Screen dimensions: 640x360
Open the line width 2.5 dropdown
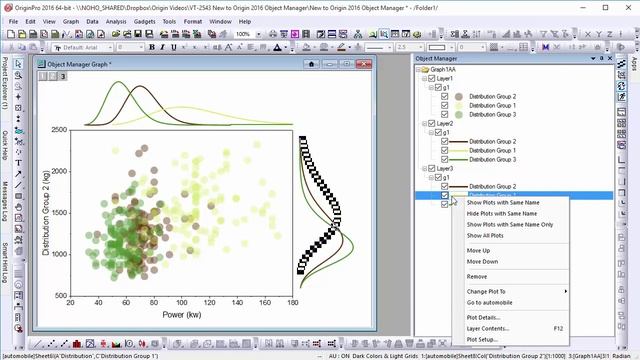pyautogui.click(x=421, y=47)
